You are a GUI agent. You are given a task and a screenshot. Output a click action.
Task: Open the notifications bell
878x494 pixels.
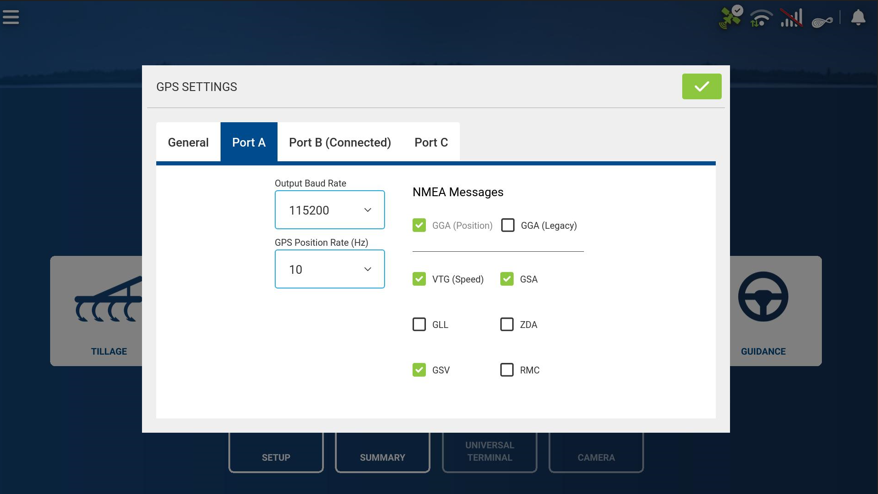[x=858, y=17]
